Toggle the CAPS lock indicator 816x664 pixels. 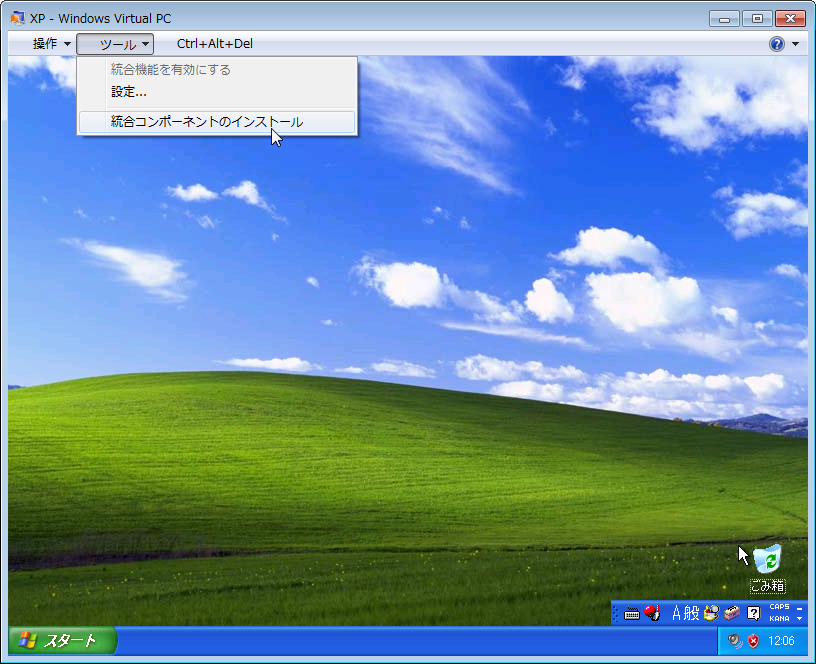779,607
